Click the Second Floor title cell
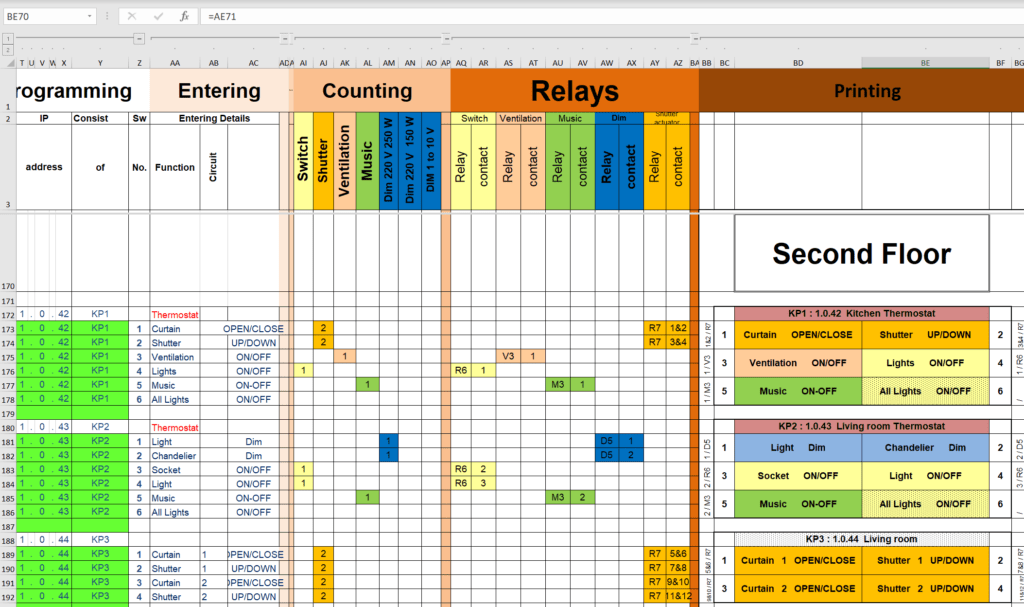 [x=860, y=253]
